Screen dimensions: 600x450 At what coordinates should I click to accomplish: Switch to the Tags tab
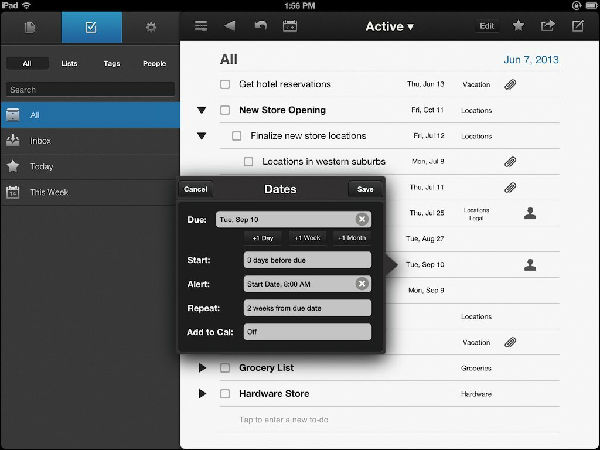pos(112,64)
